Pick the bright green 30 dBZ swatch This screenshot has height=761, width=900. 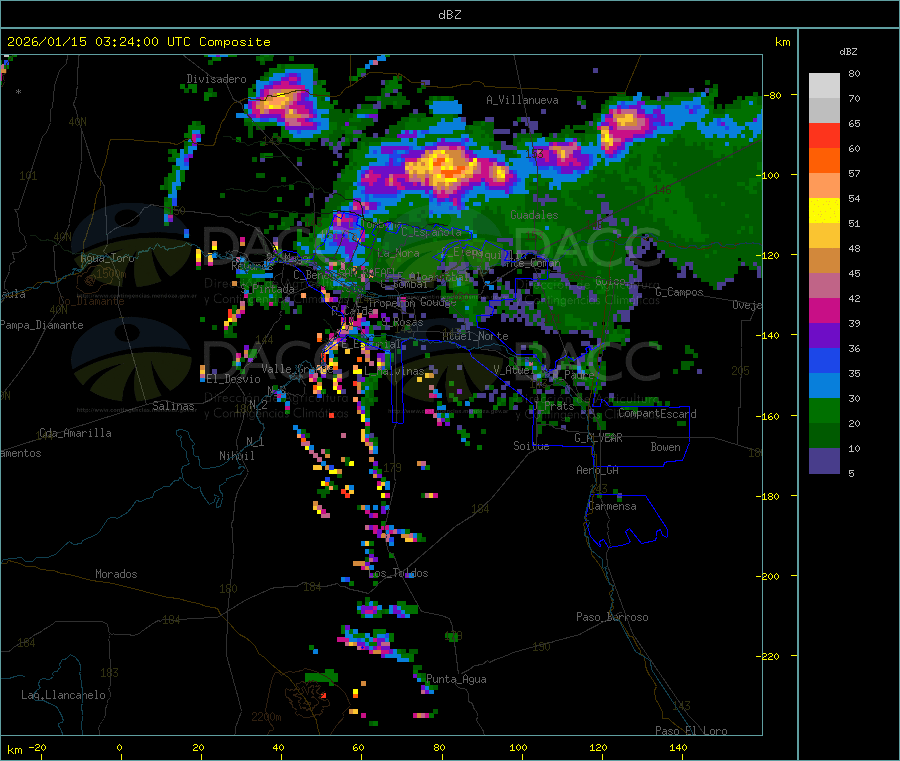824,410
